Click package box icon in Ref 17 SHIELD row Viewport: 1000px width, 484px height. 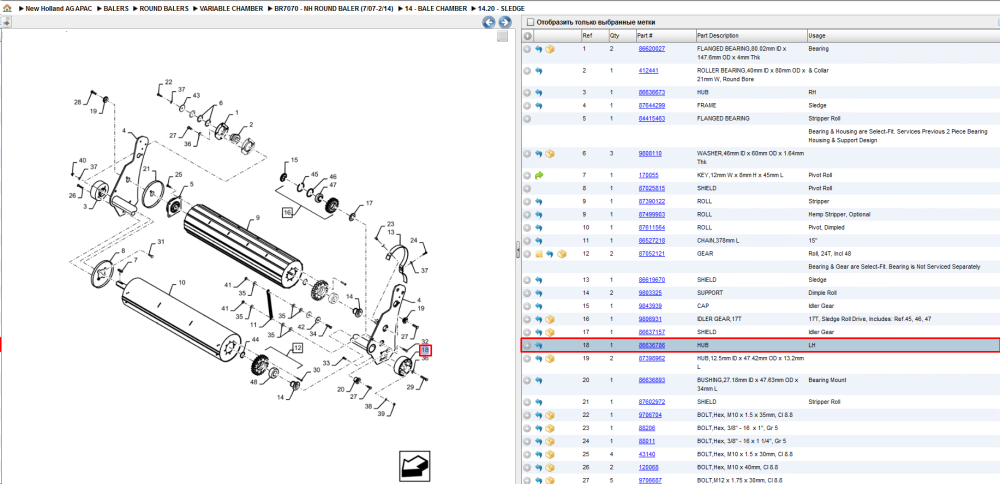[550, 332]
